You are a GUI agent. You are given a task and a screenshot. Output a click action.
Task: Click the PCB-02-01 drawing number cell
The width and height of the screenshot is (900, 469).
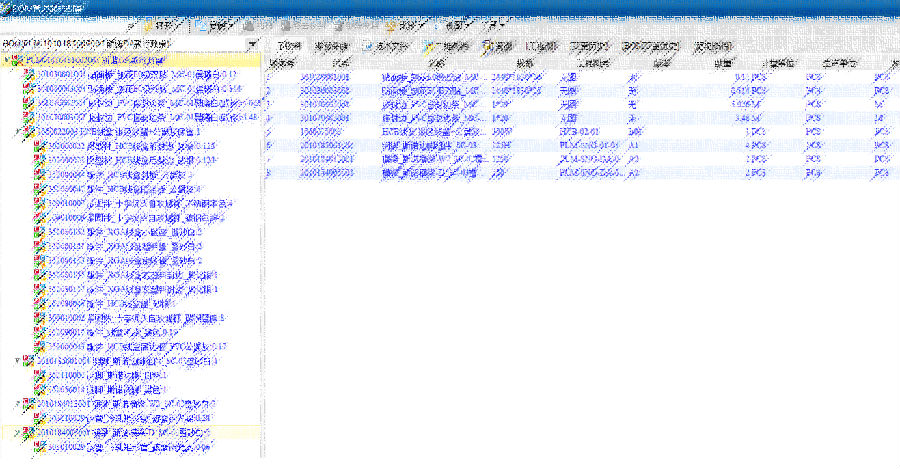[580, 132]
